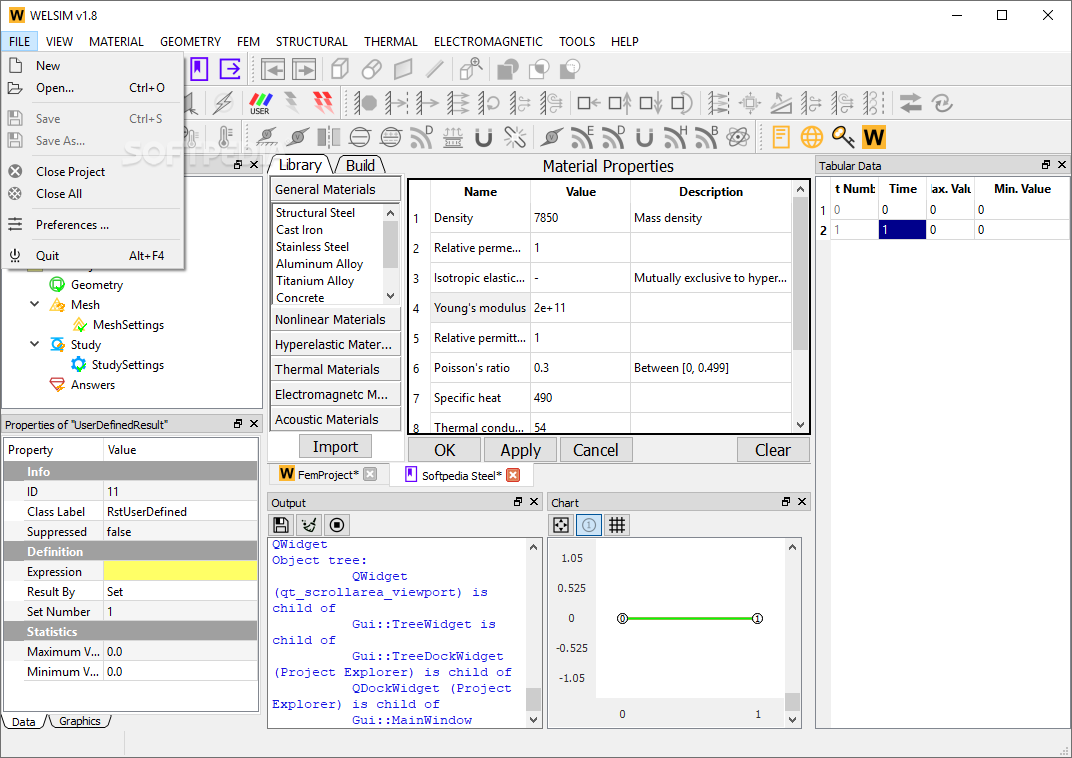Select Titanium Alloy in materials list

pyautogui.click(x=314, y=281)
